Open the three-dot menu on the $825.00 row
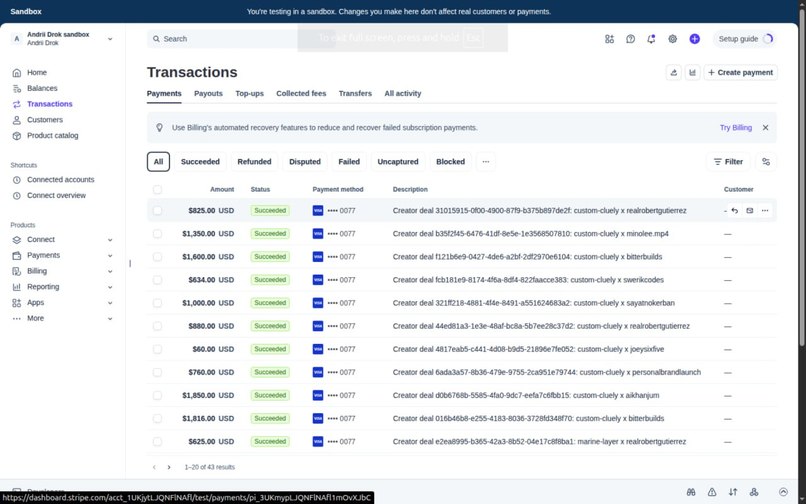The image size is (806, 504). pyautogui.click(x=765, y=210)
